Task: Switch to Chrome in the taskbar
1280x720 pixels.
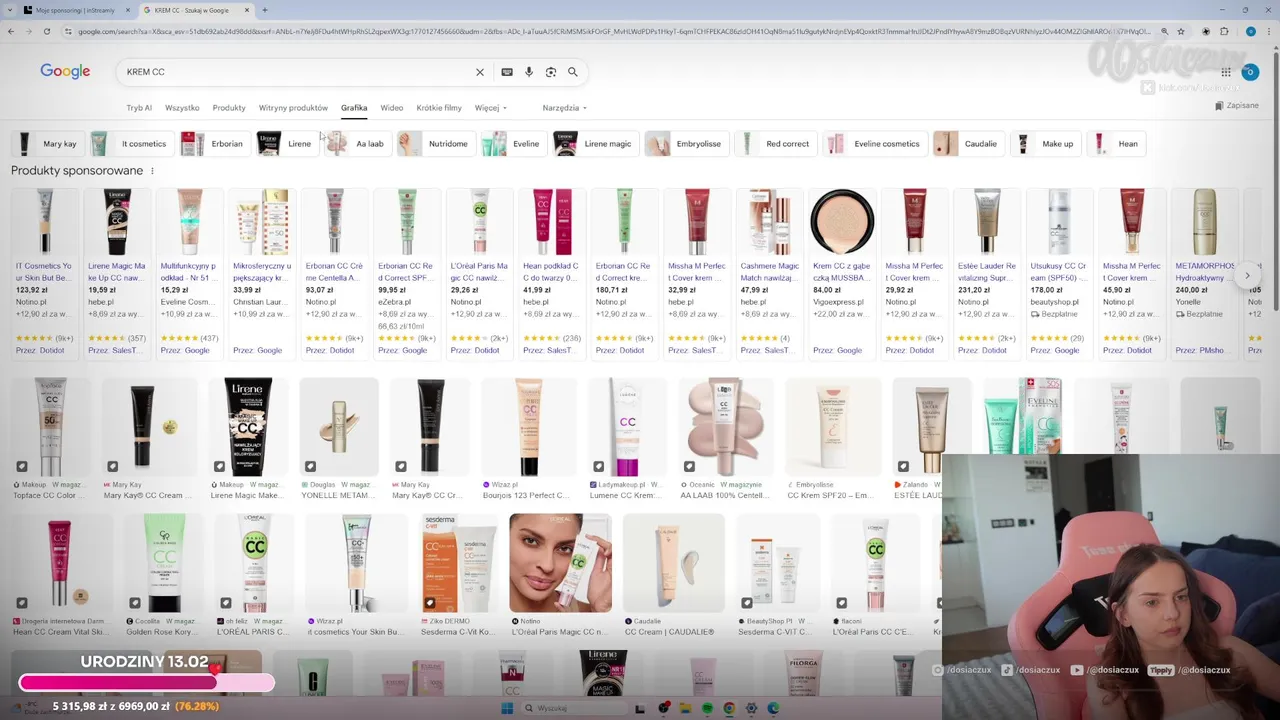Action: (x=729, y=708)
